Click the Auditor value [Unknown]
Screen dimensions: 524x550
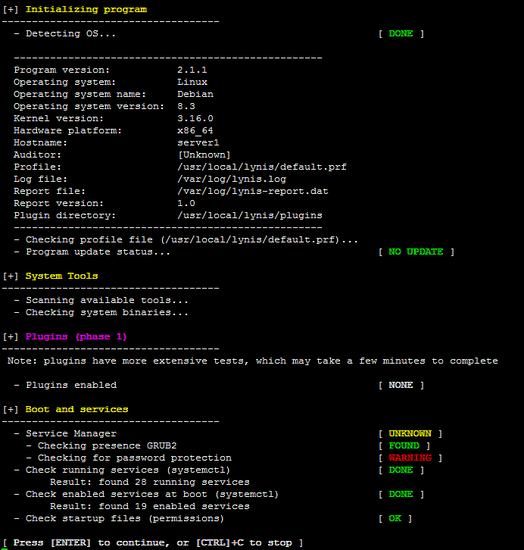coord(204,155)
